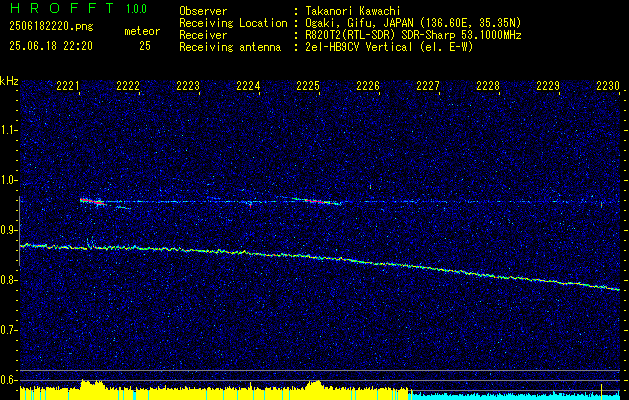The height and width of the screenshot is (400, 629).
Task: Click the meteor count value 25
Action: point(145,46)
